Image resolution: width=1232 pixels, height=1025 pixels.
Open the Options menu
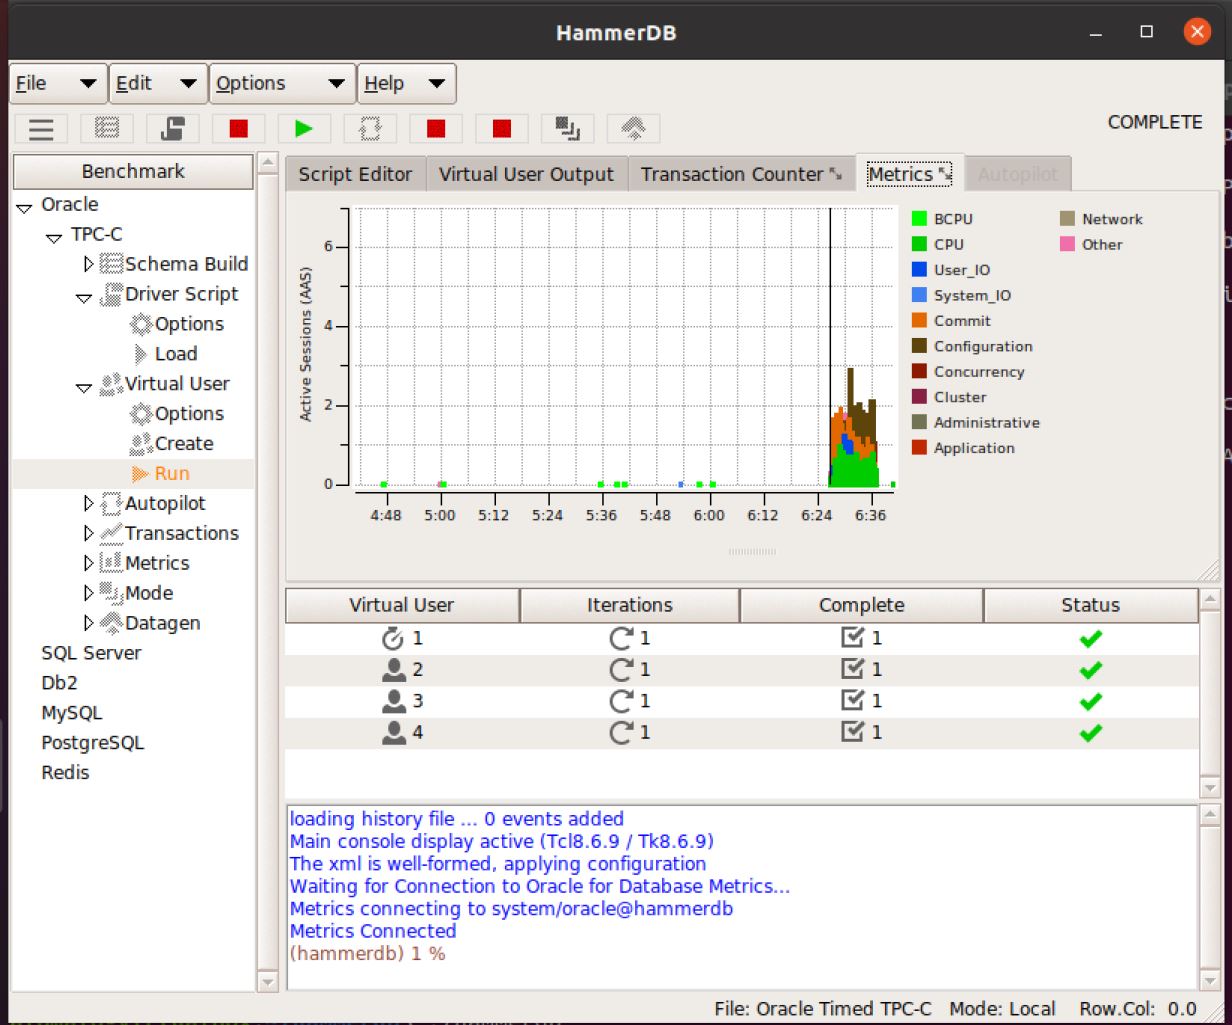(282, 84)
